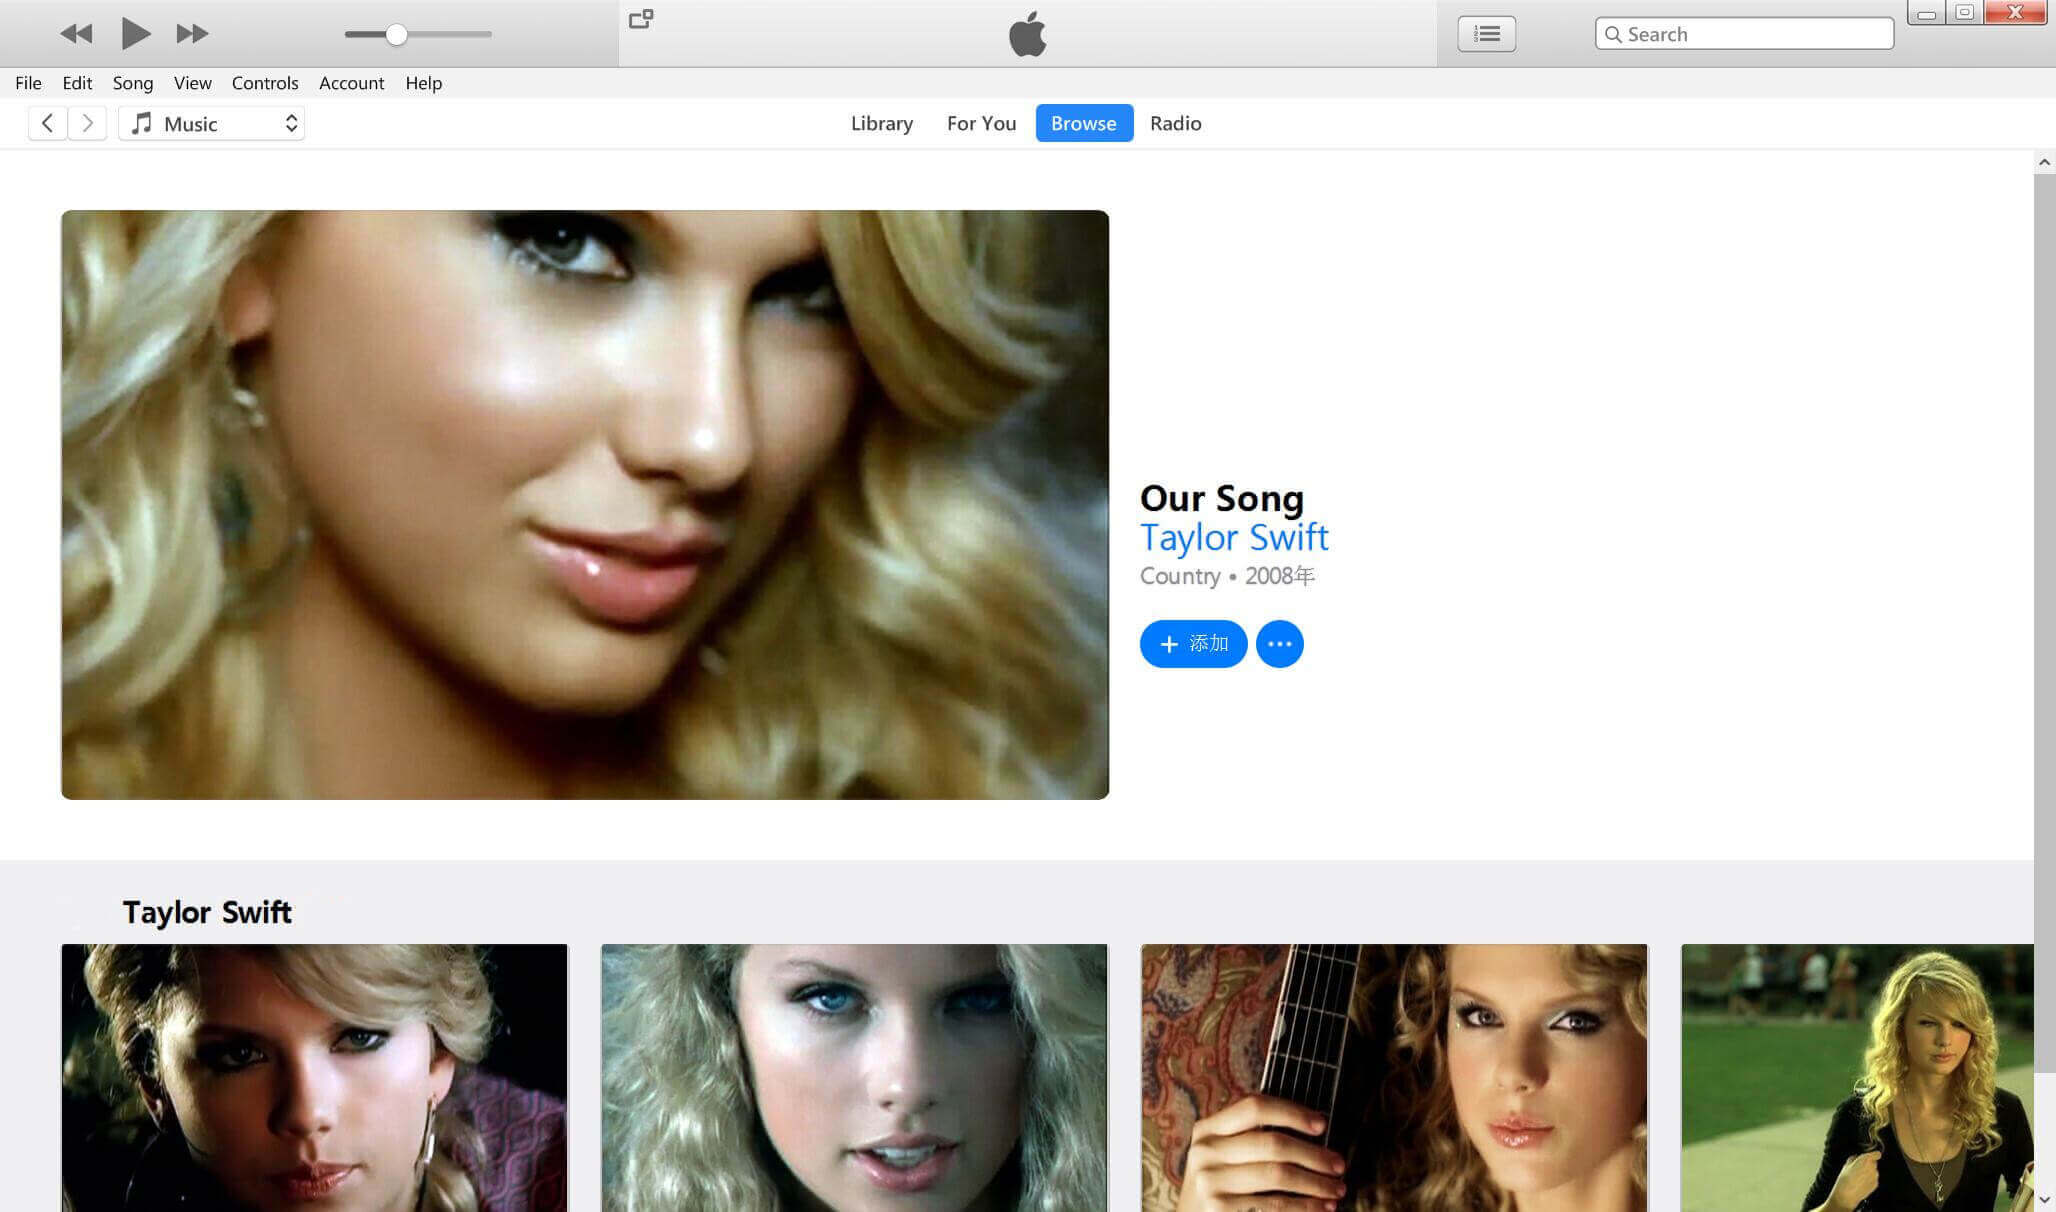Click the more options ellipsis button
Viewport: 2056px width, 1212px height.
(x=1278, y=642)
